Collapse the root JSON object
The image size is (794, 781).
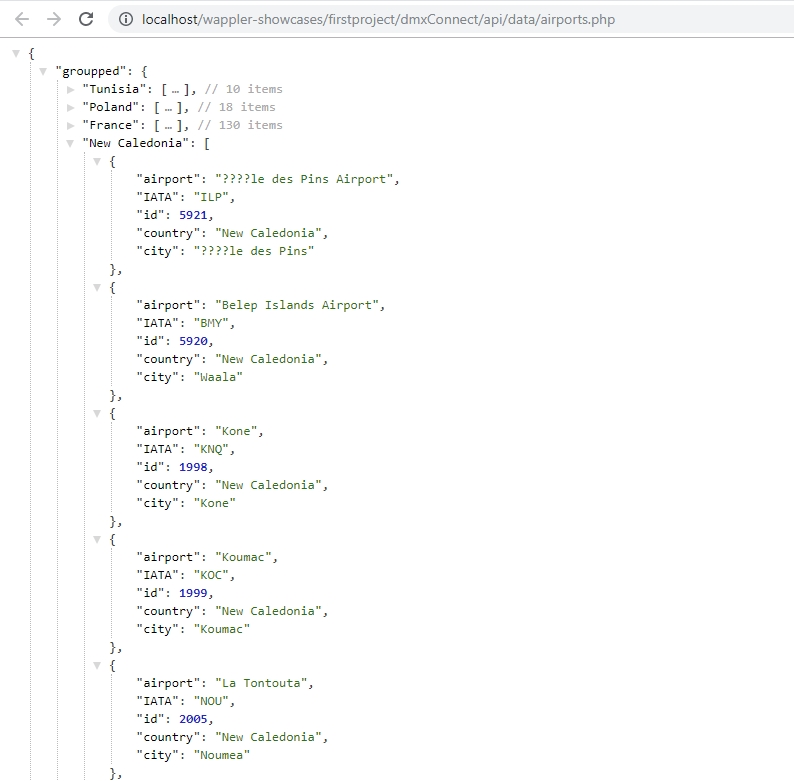click(17, 53)
